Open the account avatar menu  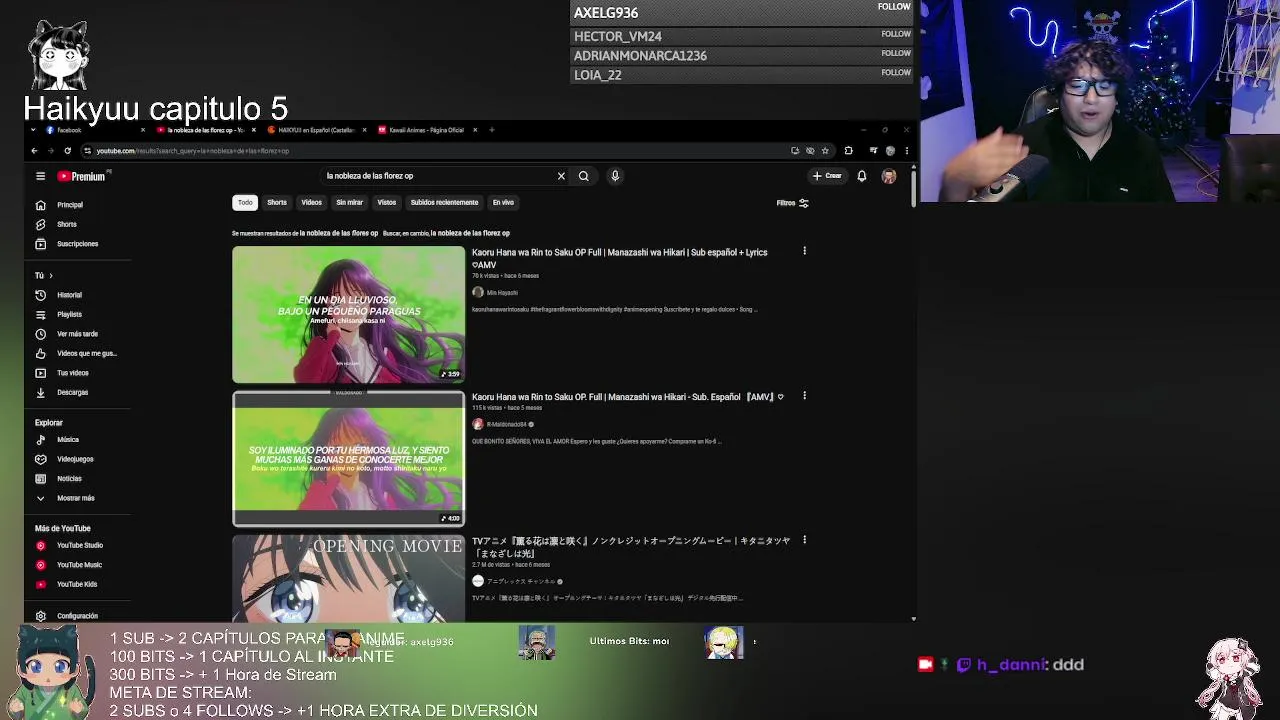coord(889,176)
